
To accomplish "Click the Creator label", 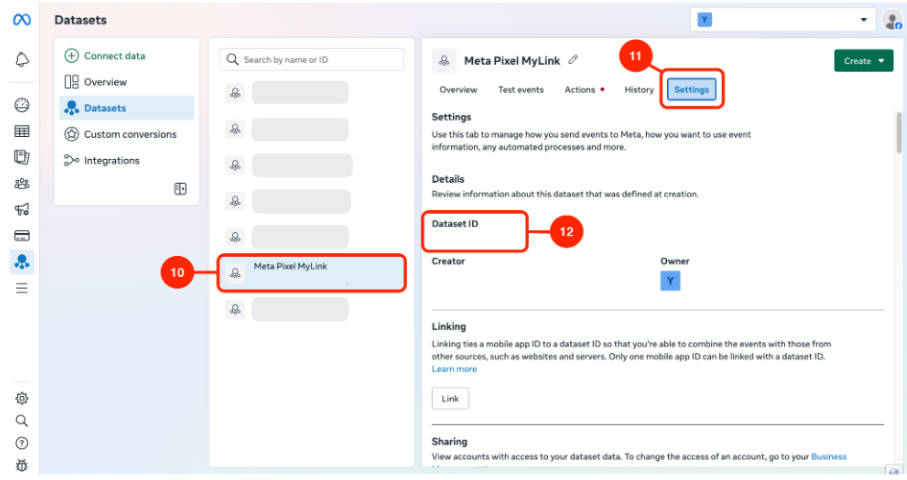I will click(x=448, y=261).
